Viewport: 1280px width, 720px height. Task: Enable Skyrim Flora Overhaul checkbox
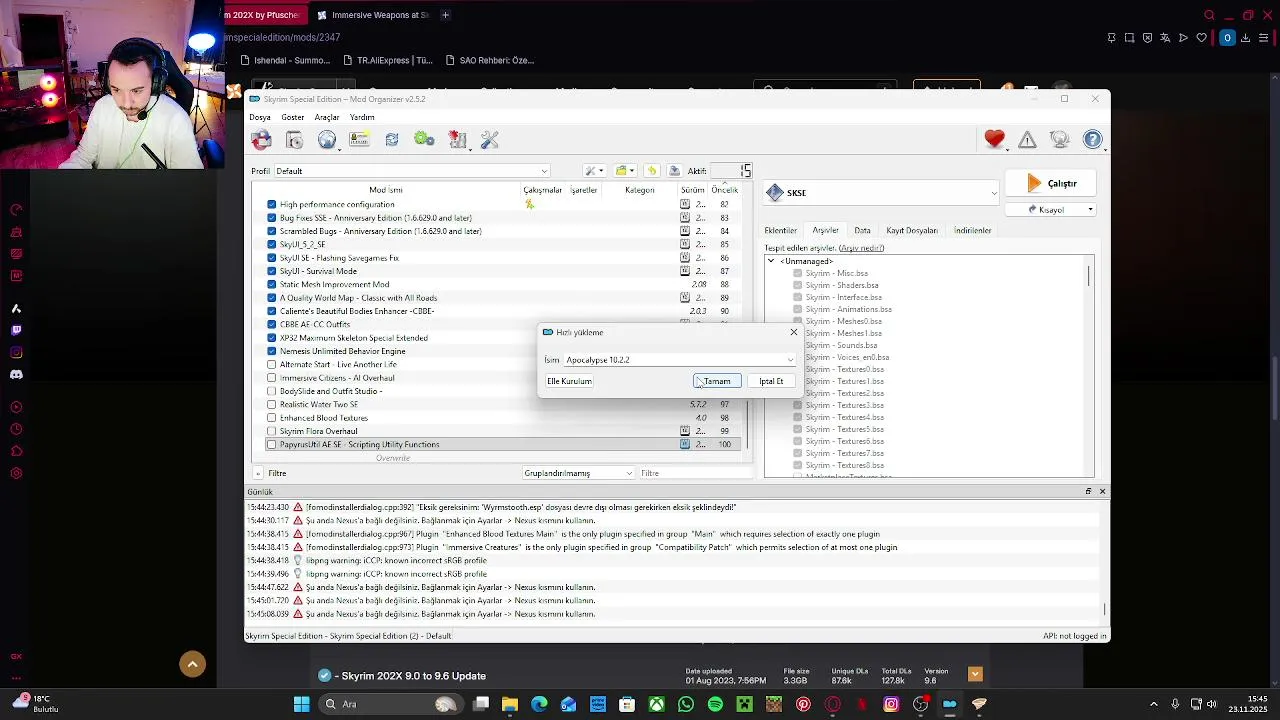271,431
